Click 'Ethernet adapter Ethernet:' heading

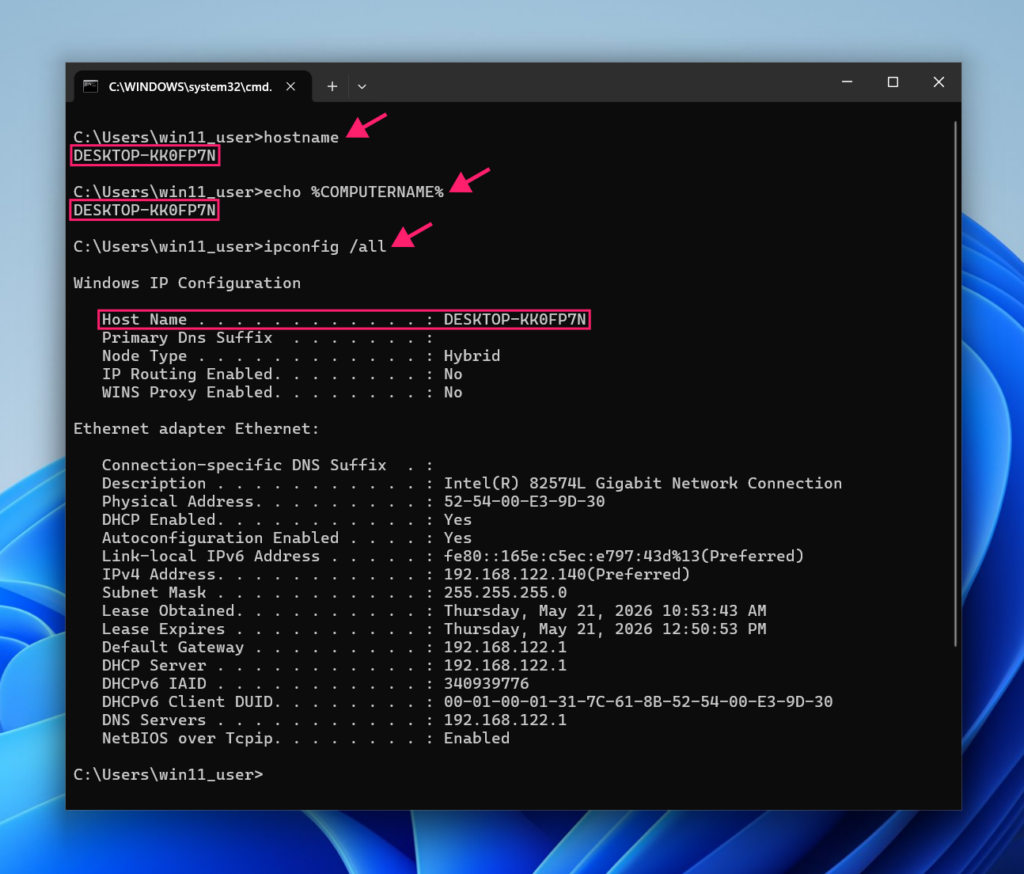tap(196, 429)
